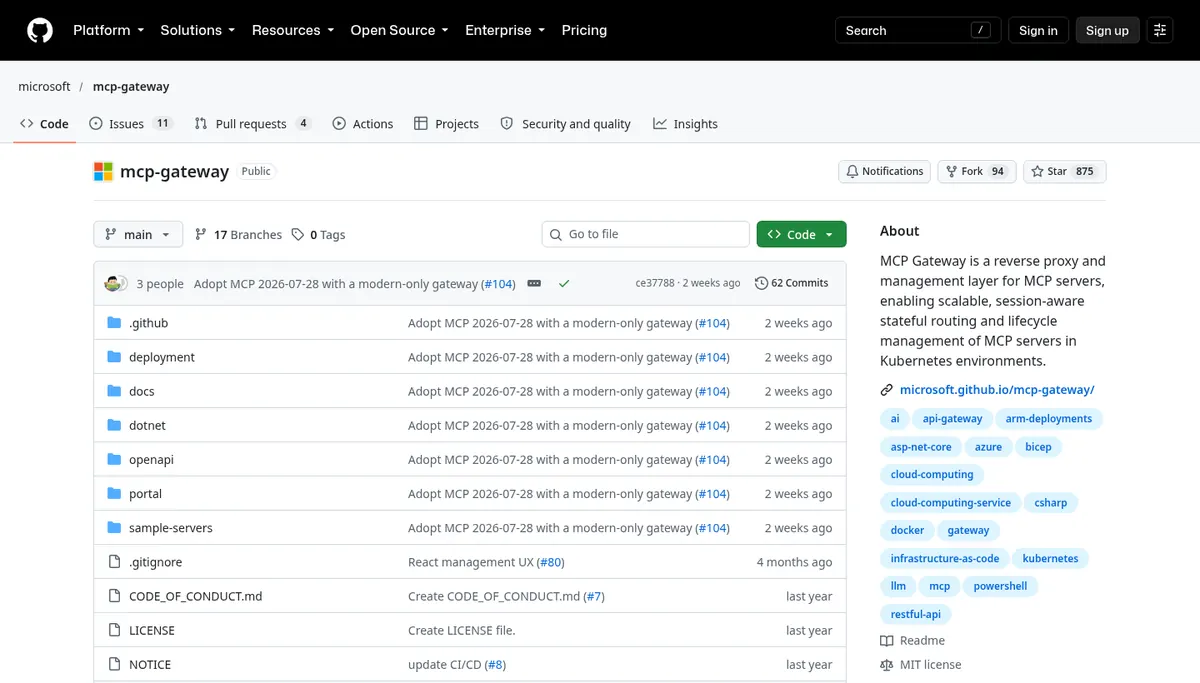Go to the Actions tab
1200x683 pixels.
(x=363, y=124)
